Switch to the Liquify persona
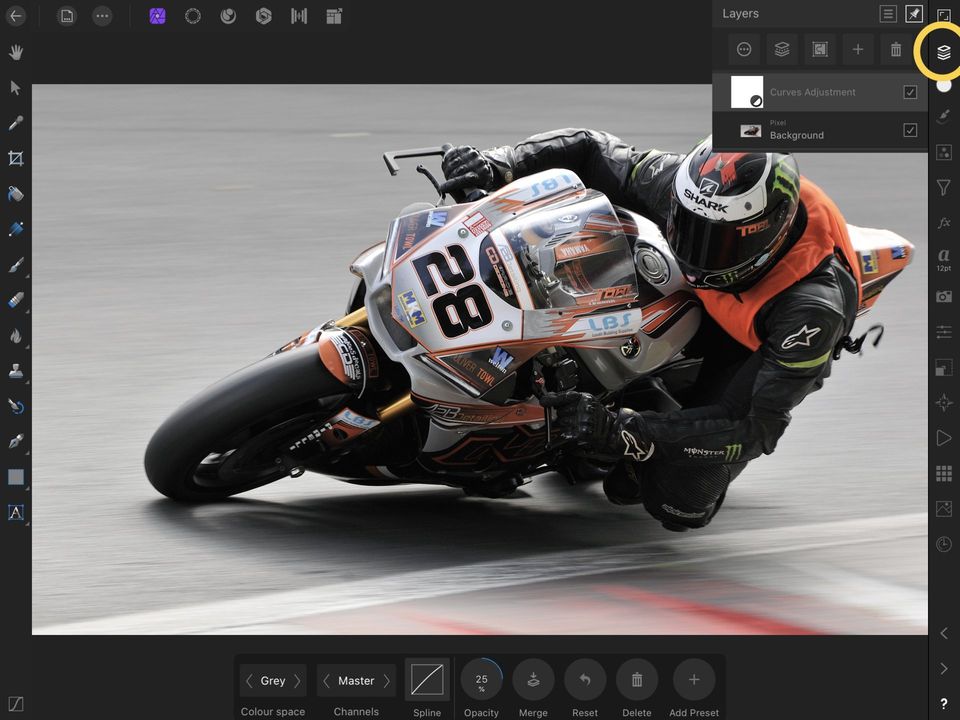This screenshot has height=720, width=960. (x=228, y=16)
